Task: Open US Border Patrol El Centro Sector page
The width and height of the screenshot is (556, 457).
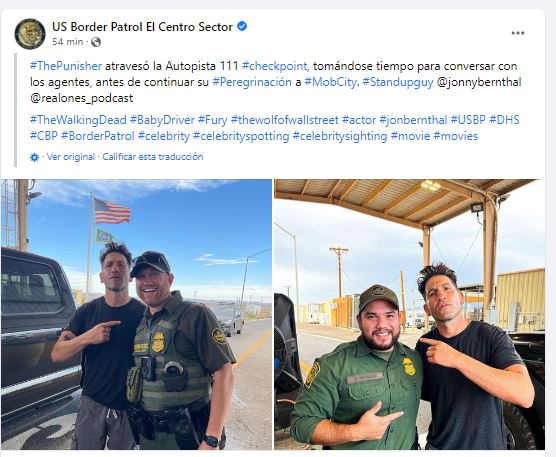Action: 142,27
